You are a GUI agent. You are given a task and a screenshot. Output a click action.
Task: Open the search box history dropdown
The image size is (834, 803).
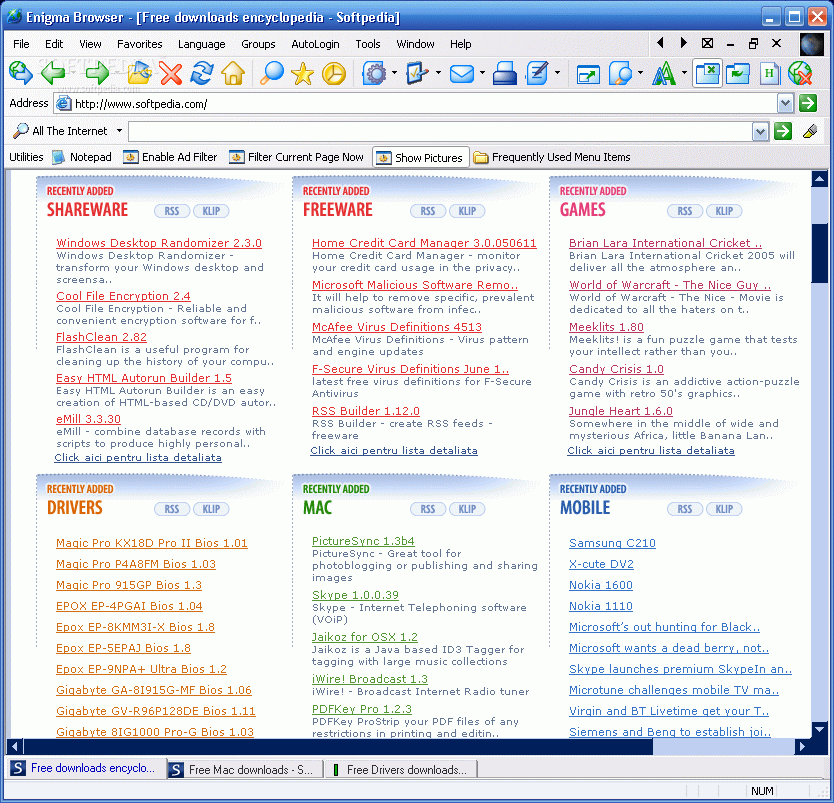761,131
